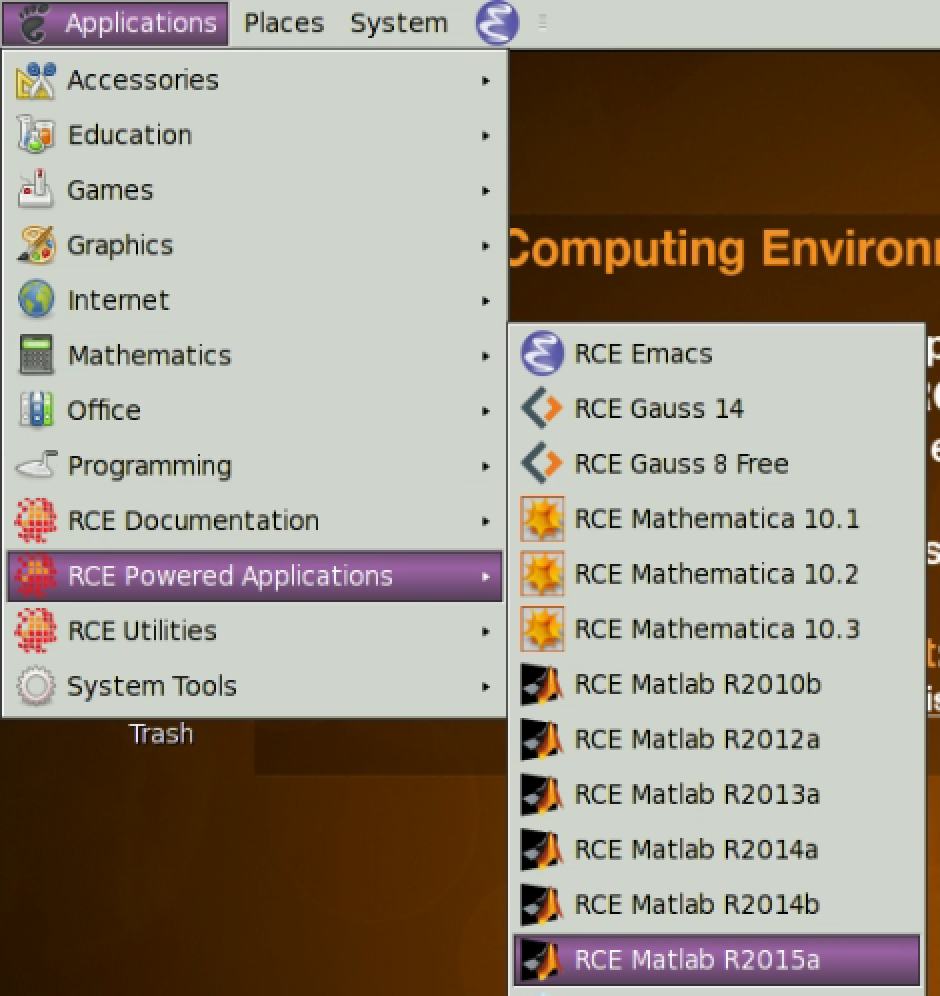The image size is (940, 996).
Task: Click the Graphics paint palette icon
Action: (x=36, y=245)
